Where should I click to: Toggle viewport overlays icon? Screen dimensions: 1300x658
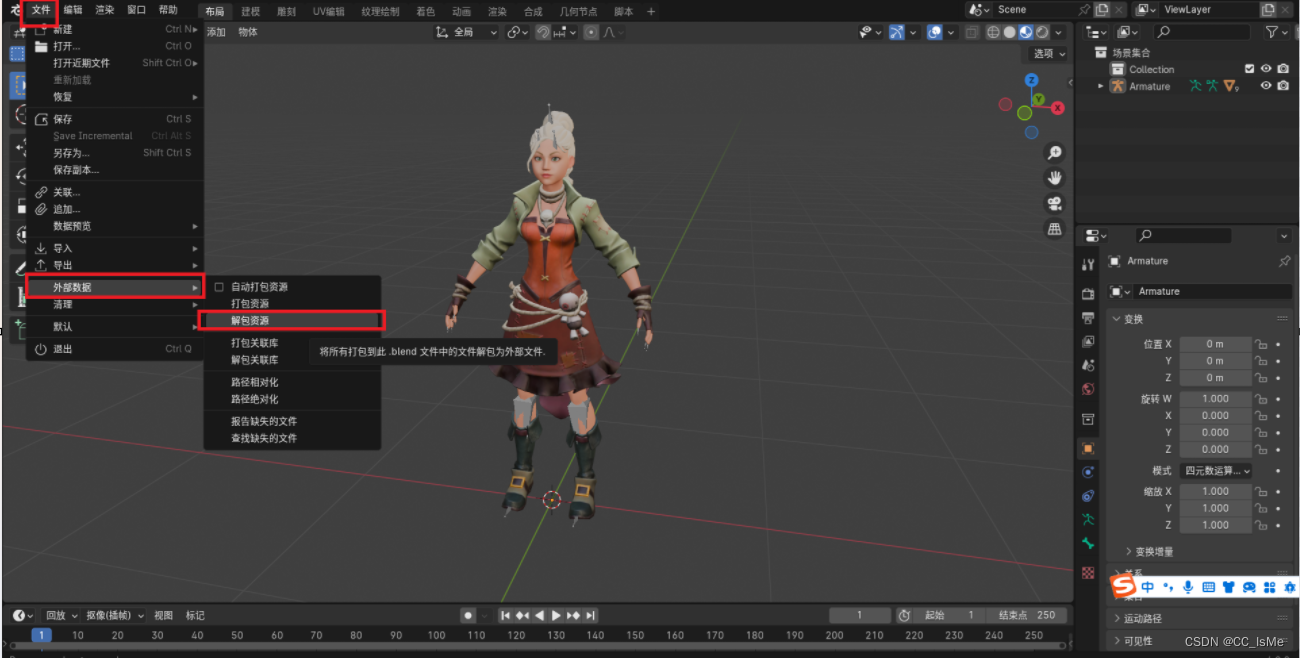pyautogui.click(x=935, y=32)
